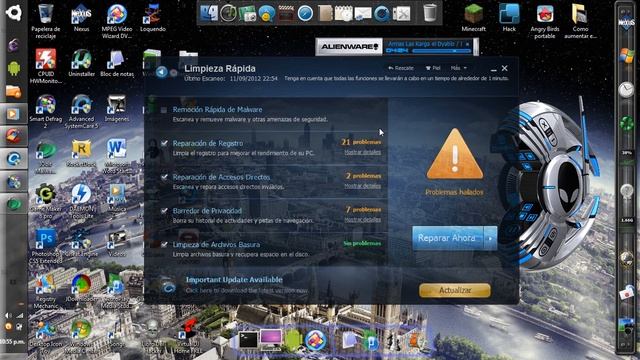Seek within the Alienware player progress bar
The height and width of the screenshot is (360, 640).
442,51
